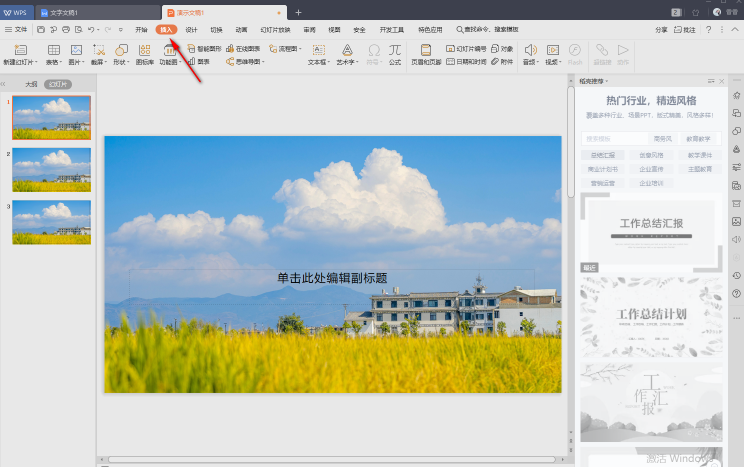Image resolution: width=744 pixels, height=467 pixels.
Task: Click the 分享 share button
Action: pyautogui.click(x=661, y=30)
